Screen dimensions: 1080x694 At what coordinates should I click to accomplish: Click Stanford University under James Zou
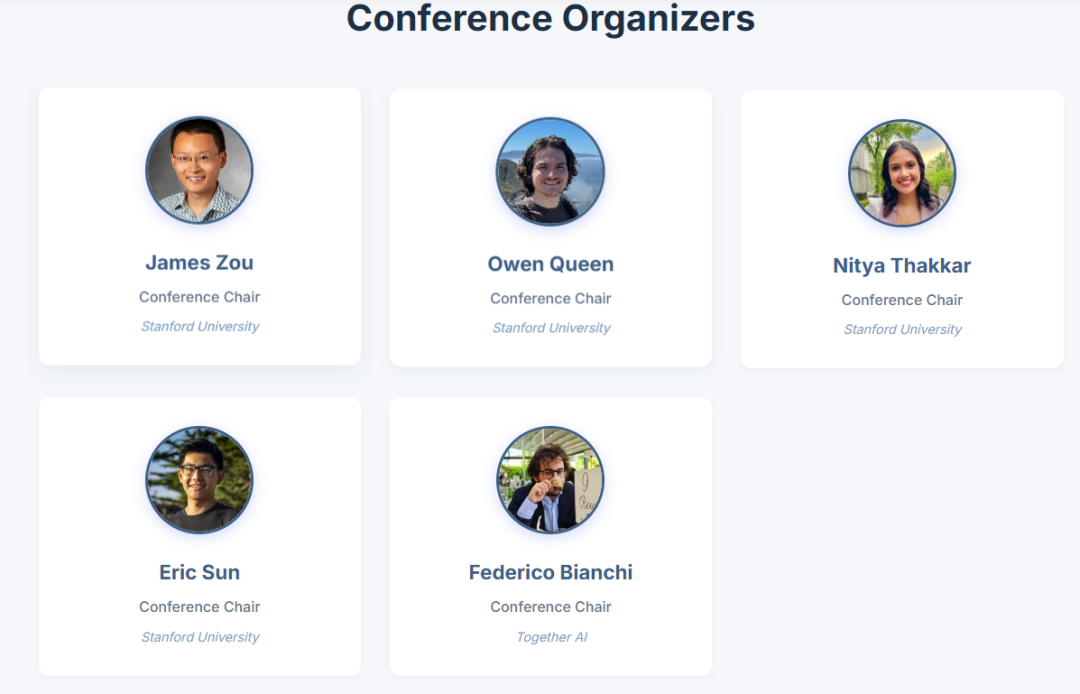pyautogui.click(x=200, y=327)
